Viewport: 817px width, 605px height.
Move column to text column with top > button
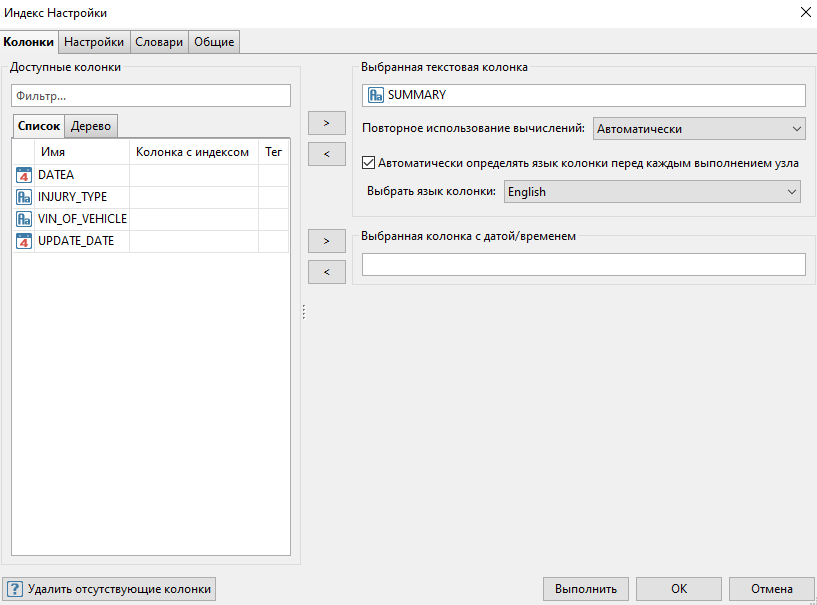coord(327,122)
